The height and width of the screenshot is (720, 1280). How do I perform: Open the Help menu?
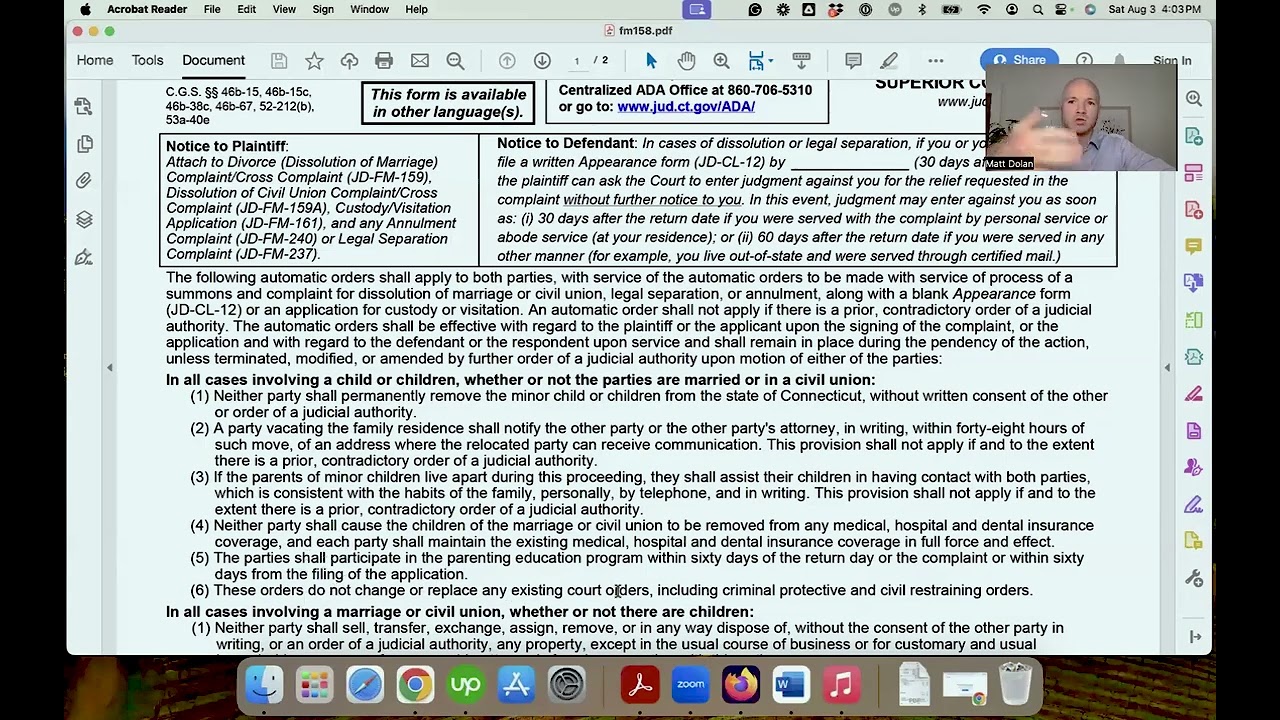point(416,9)
